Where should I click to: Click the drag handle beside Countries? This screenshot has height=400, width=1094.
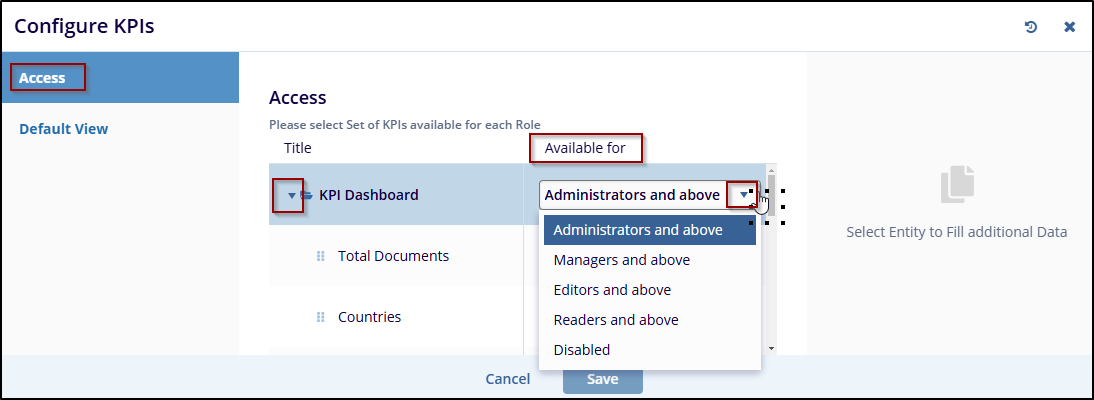[x=321, y=317]
